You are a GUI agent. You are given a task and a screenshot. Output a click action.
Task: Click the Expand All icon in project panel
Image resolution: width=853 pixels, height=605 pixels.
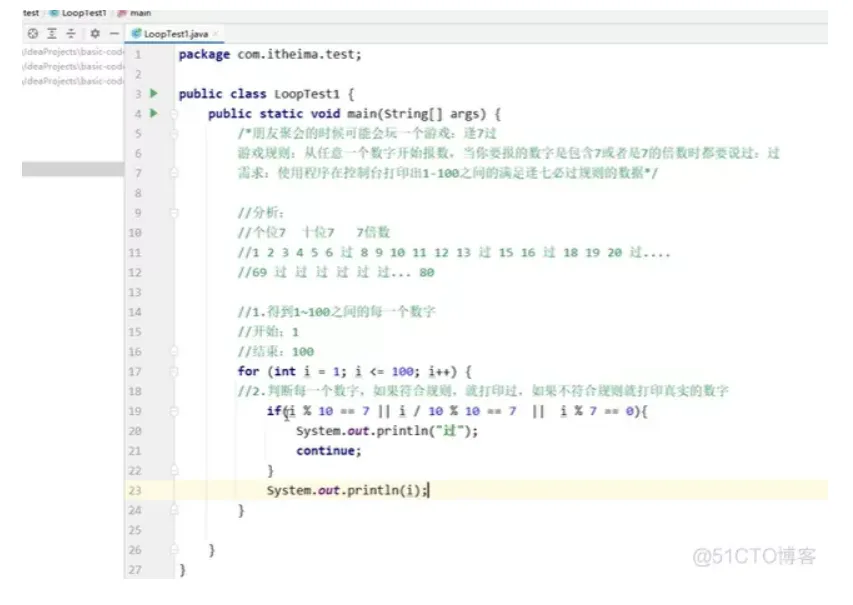point(52,34)
